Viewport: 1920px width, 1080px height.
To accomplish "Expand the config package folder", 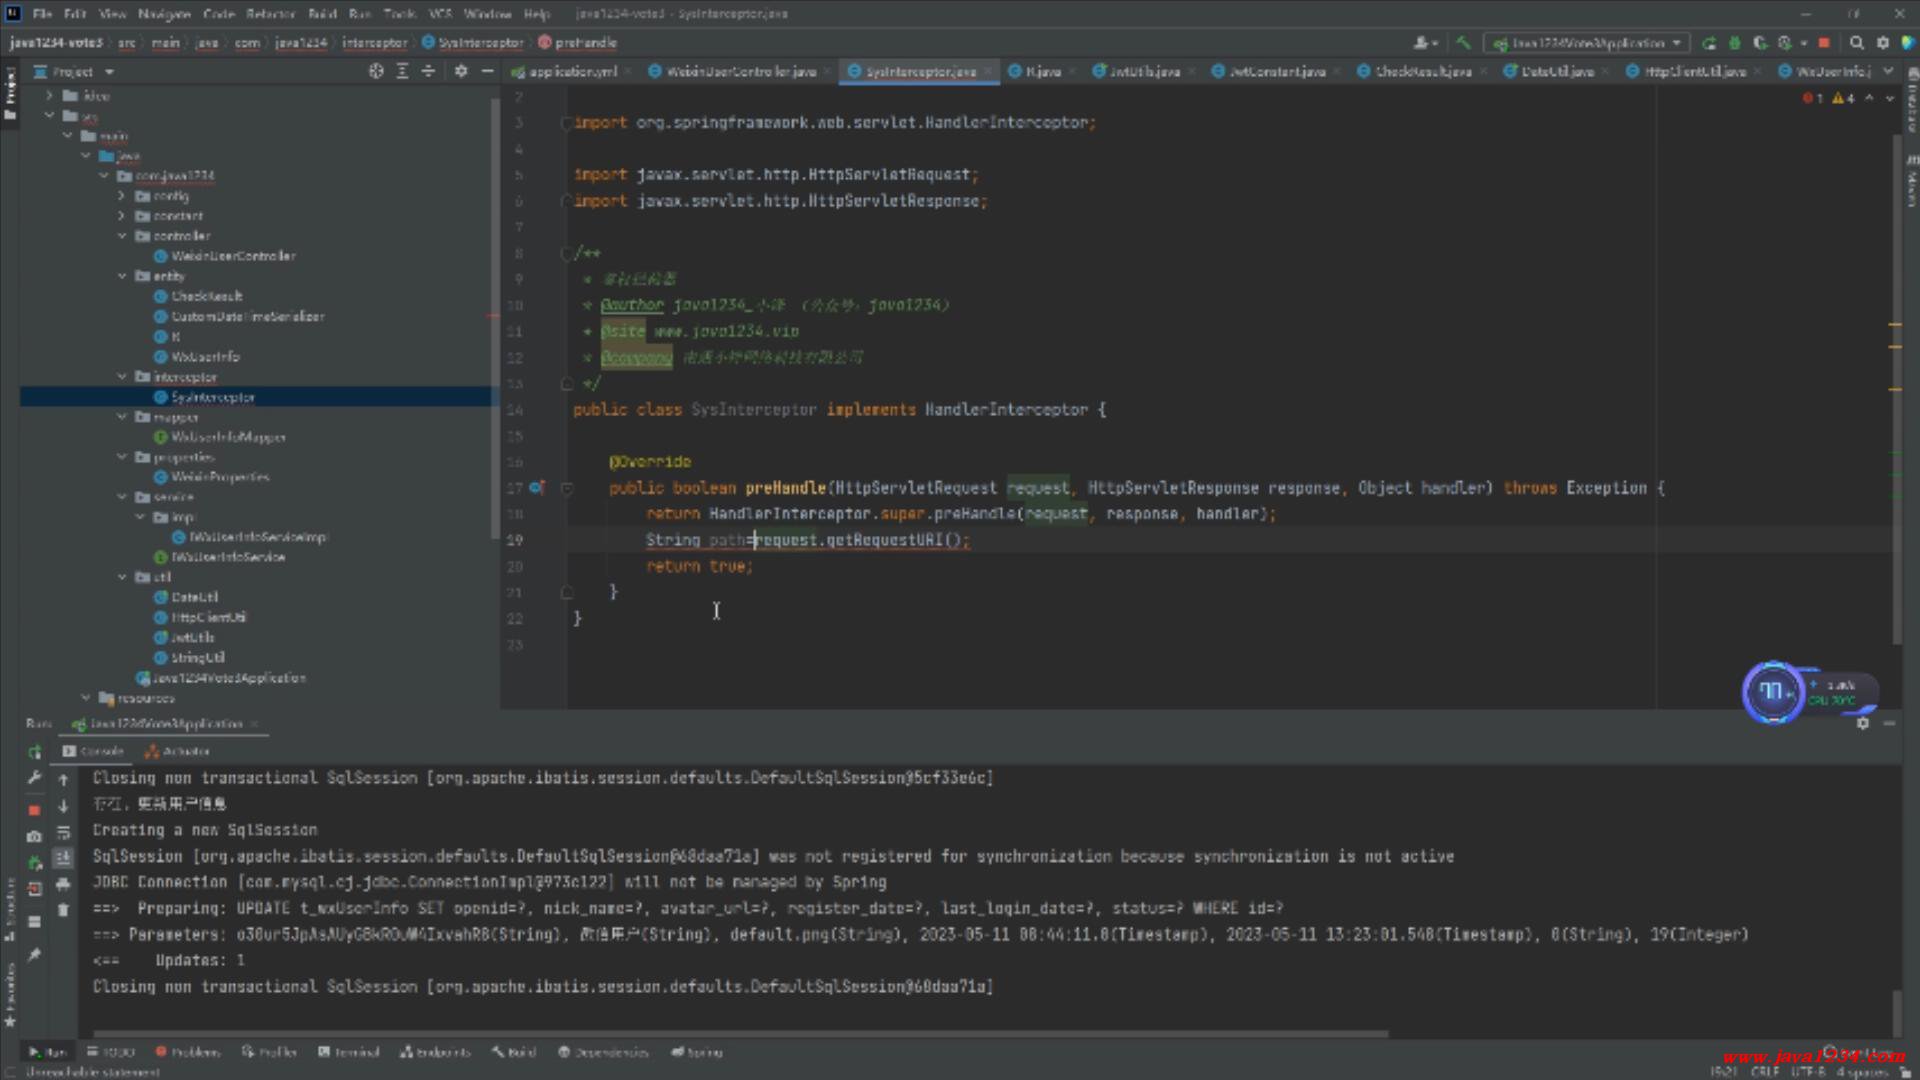I will [123, 196].
